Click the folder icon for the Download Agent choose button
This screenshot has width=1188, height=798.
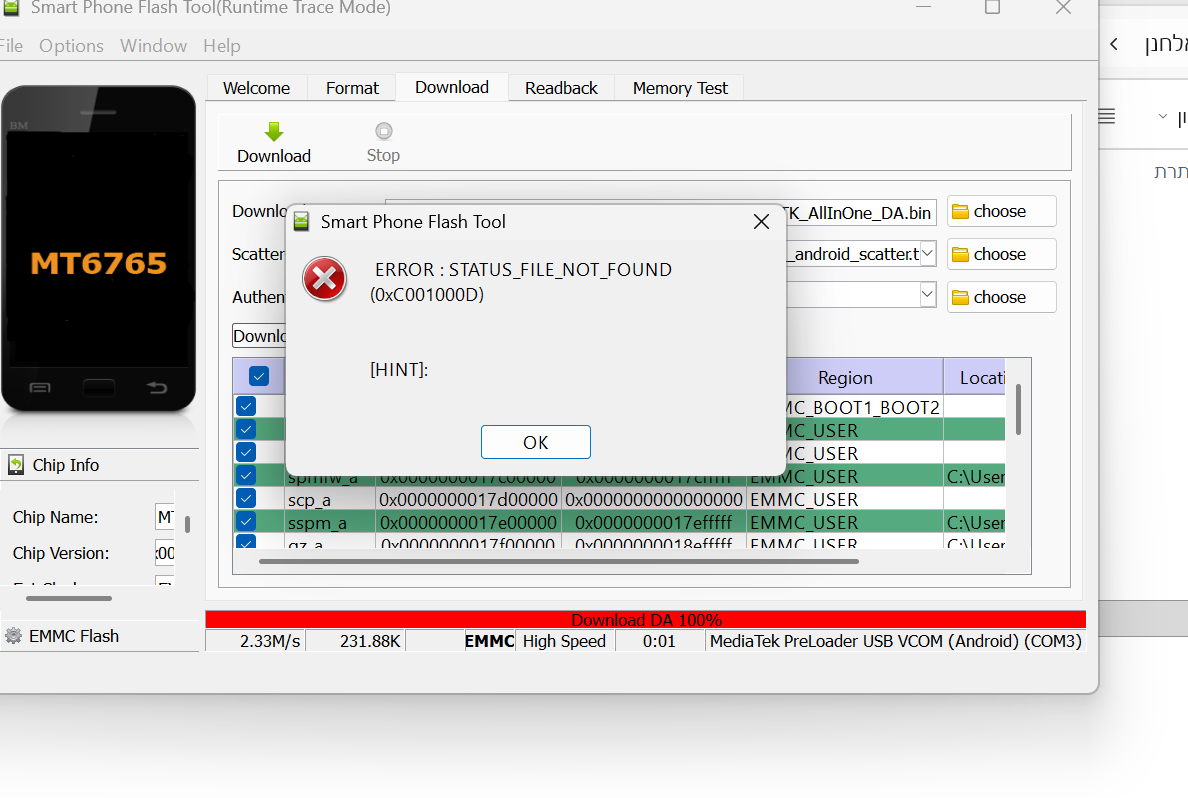tap(960, 212)
